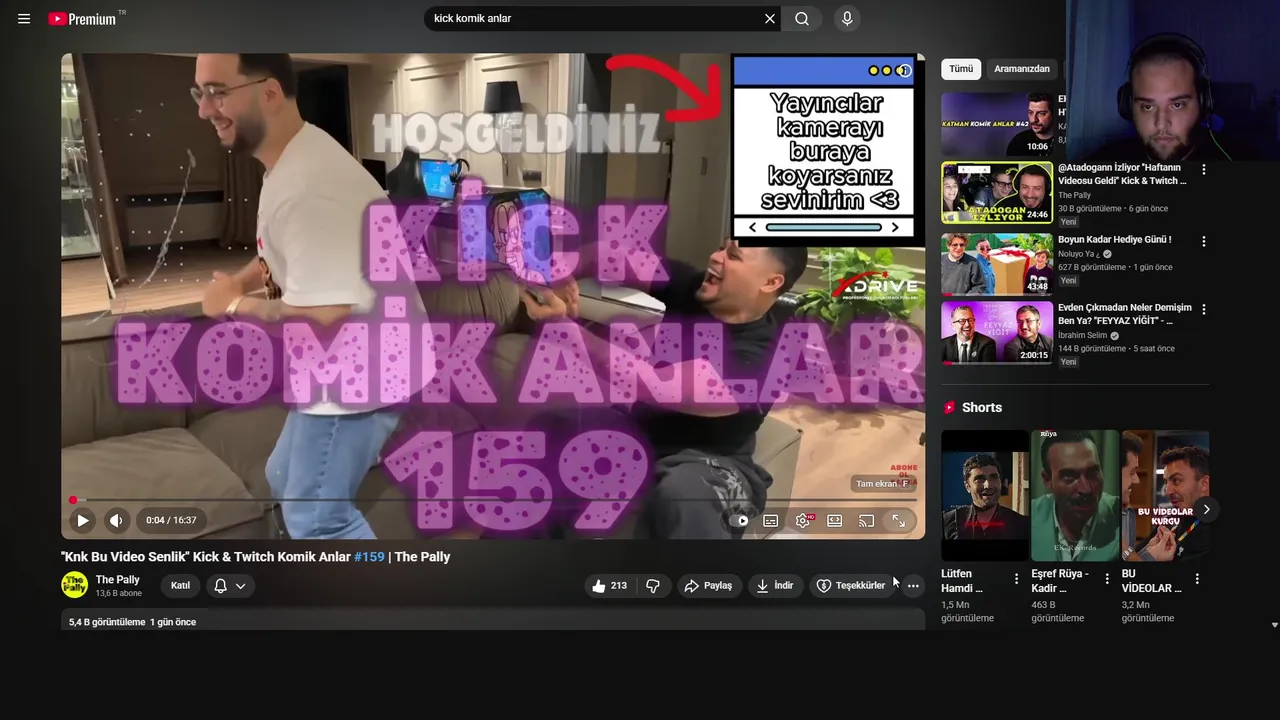Open menu for Atadogann İzliyor video

tap(1204, 170)
